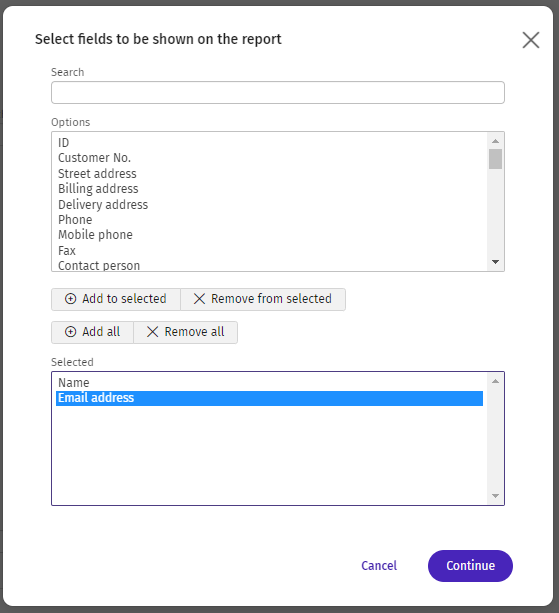Select ID in the Options list
The width and height of the screenshot is (559, 613).
pyautogui.click(x=270, y=143)
